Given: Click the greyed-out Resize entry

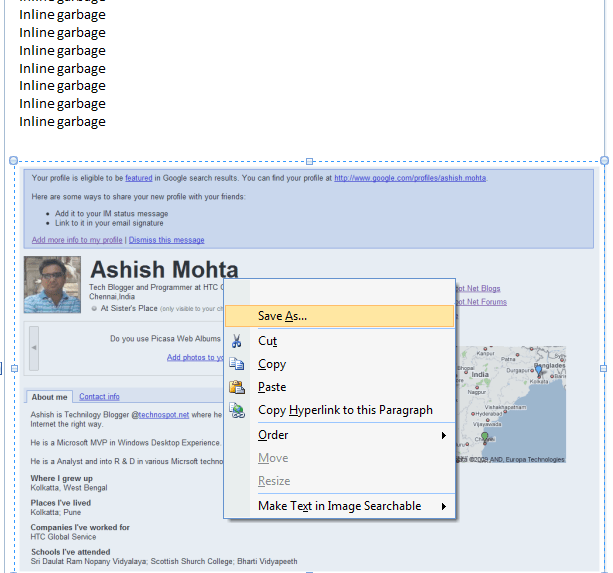Looking at the screenshot, I should (x=339, y=481).
